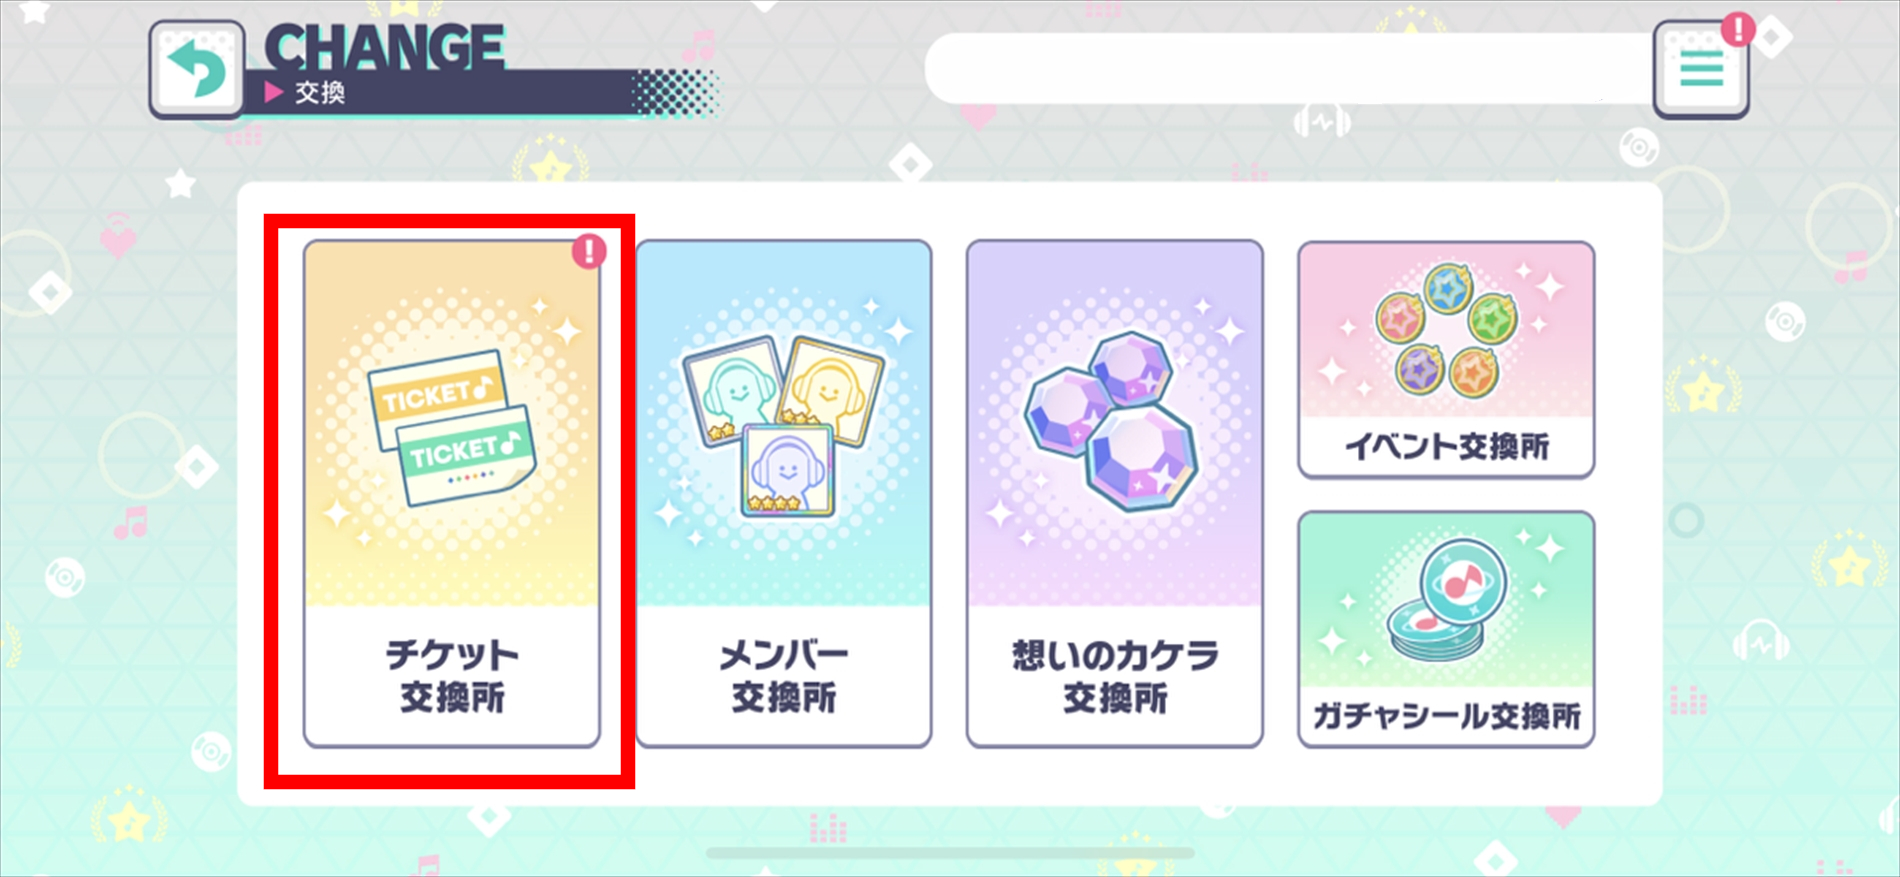This screenshot has width=1900, height=877.
Task: Open メンバー交換所 label
Action: tap(783, 676)
